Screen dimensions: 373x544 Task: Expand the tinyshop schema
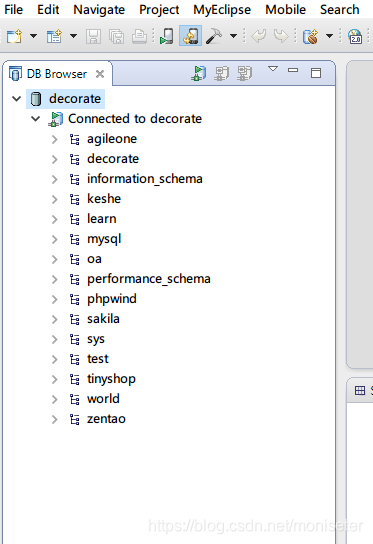[54, 380]
